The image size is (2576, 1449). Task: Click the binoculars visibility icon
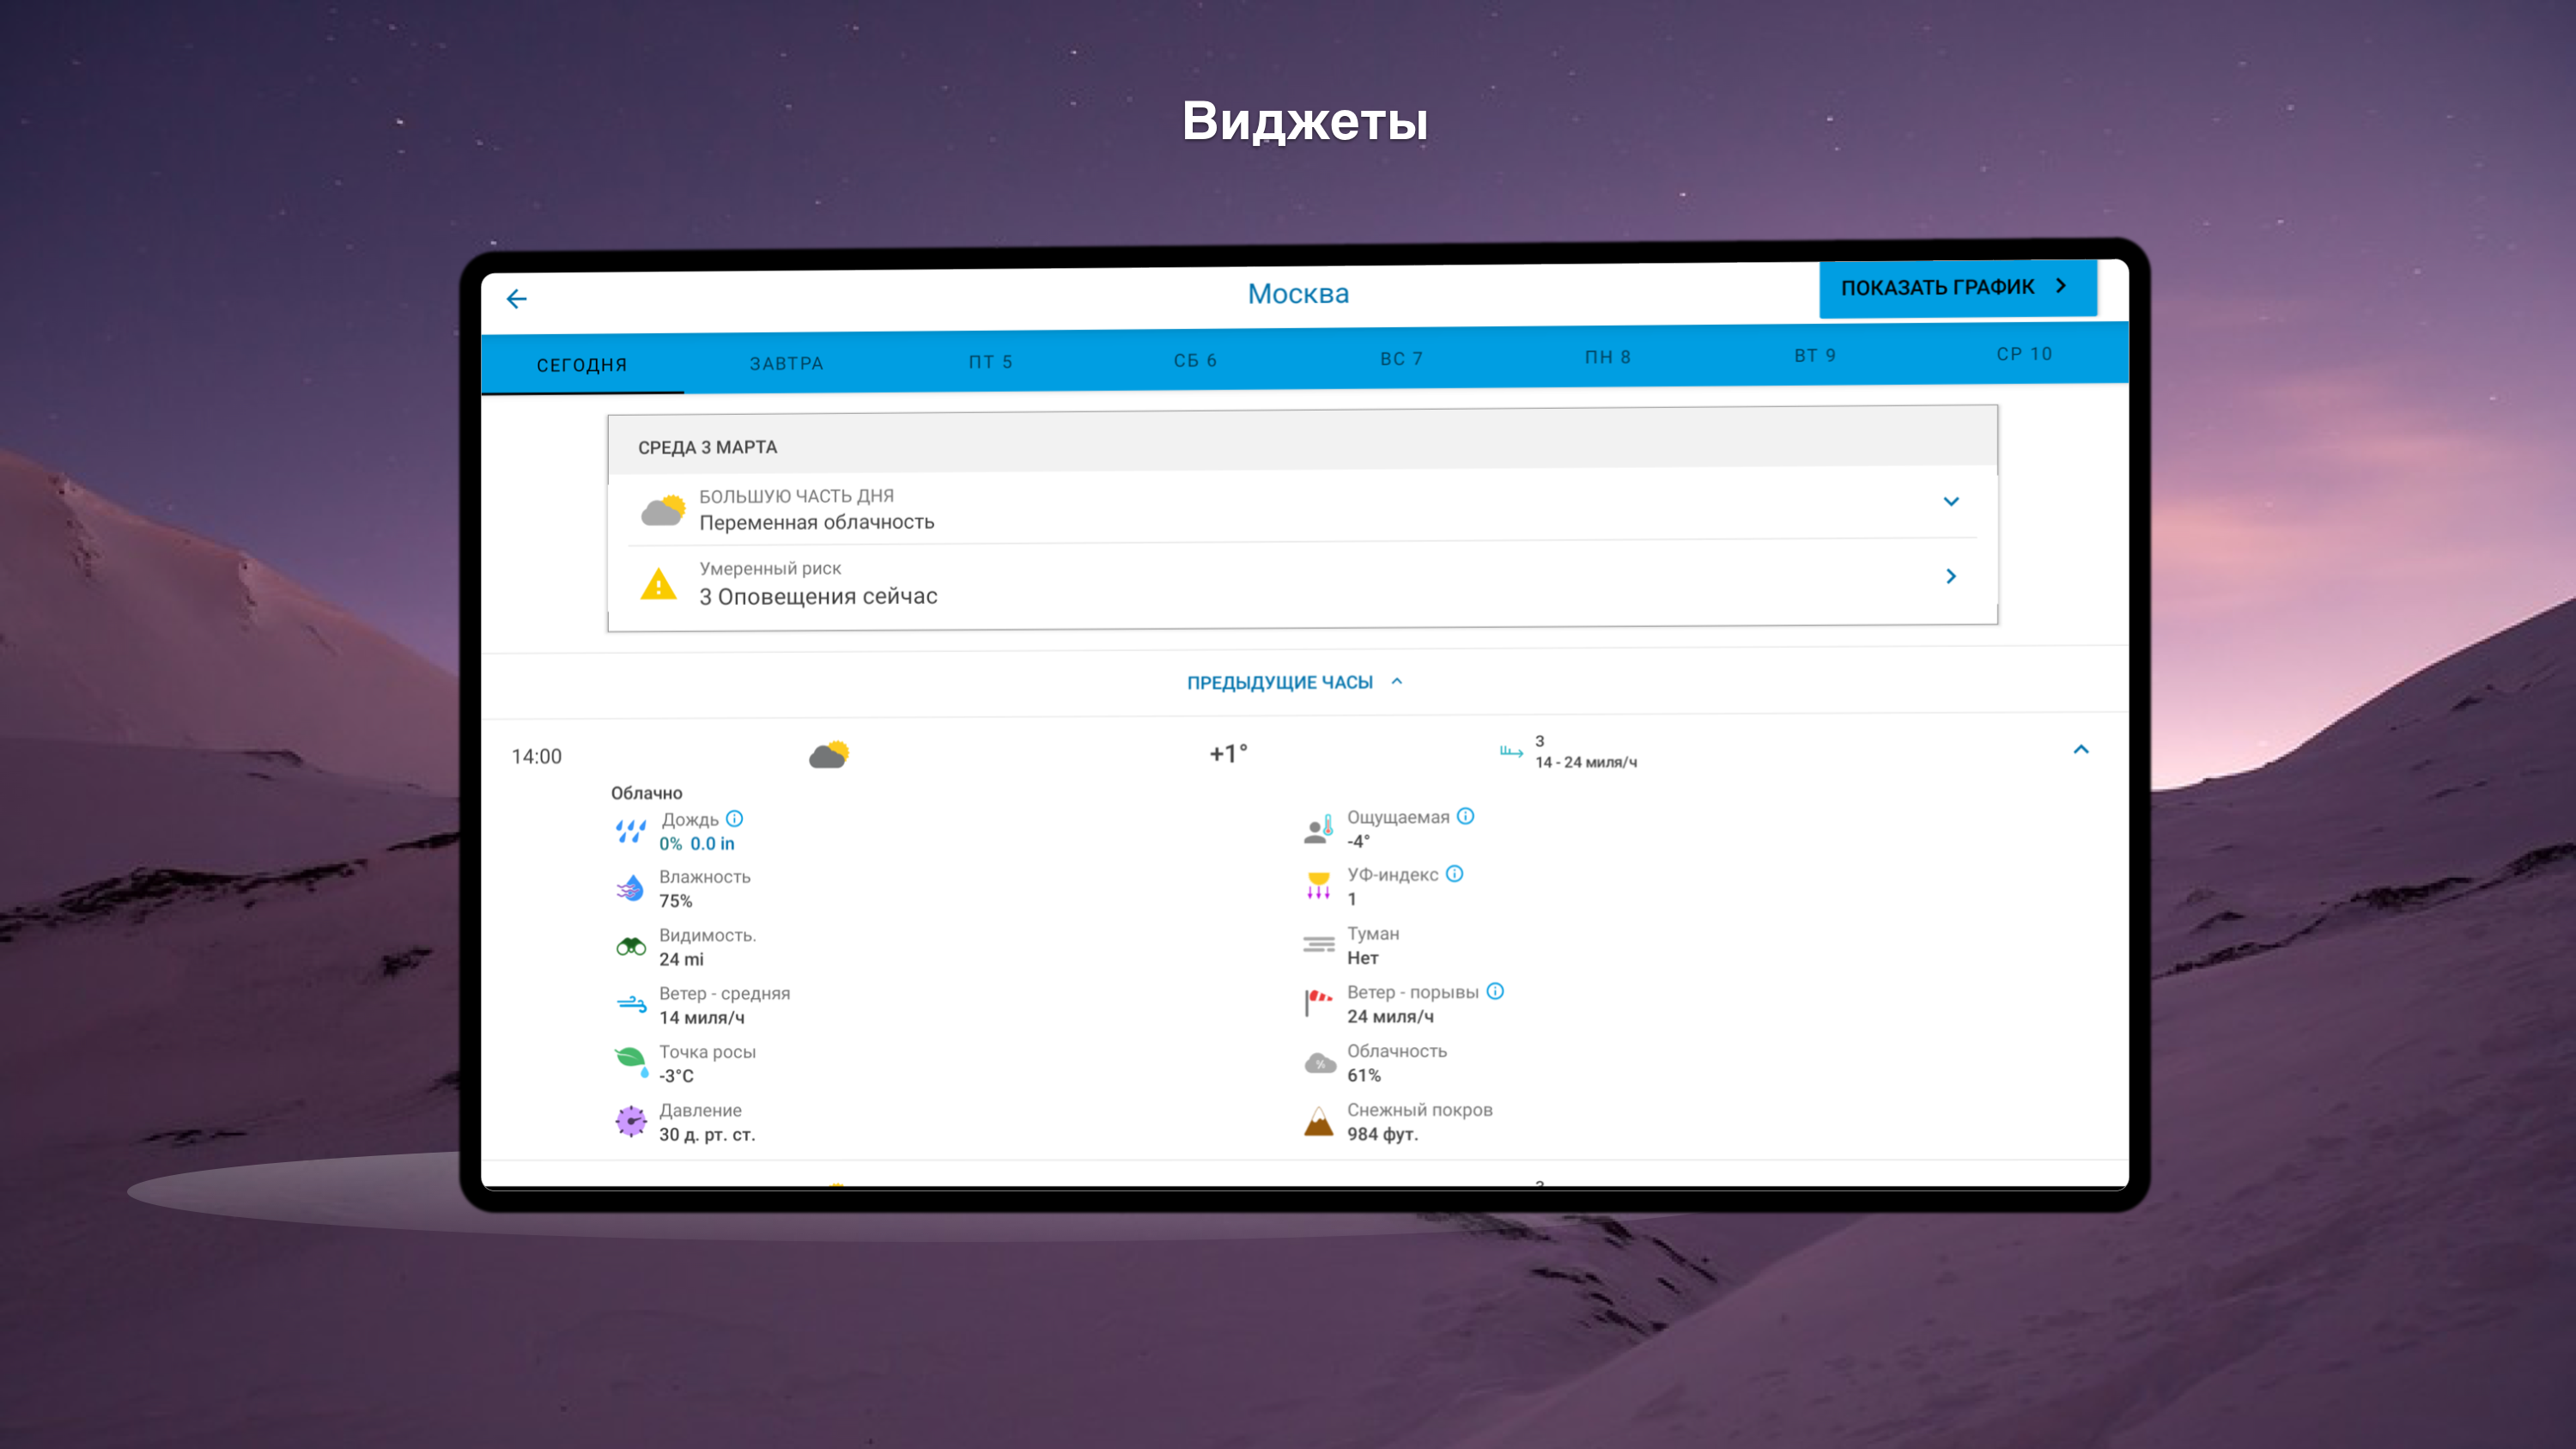coord(631,947)
